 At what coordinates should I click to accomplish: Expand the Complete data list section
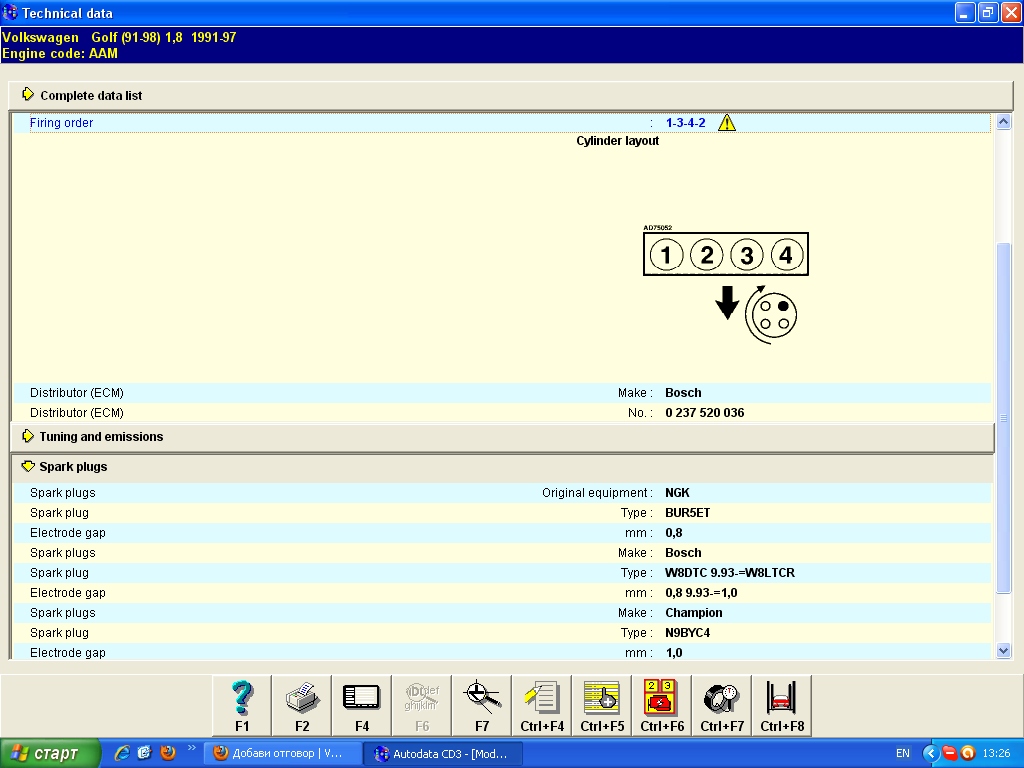coord(90,96)
